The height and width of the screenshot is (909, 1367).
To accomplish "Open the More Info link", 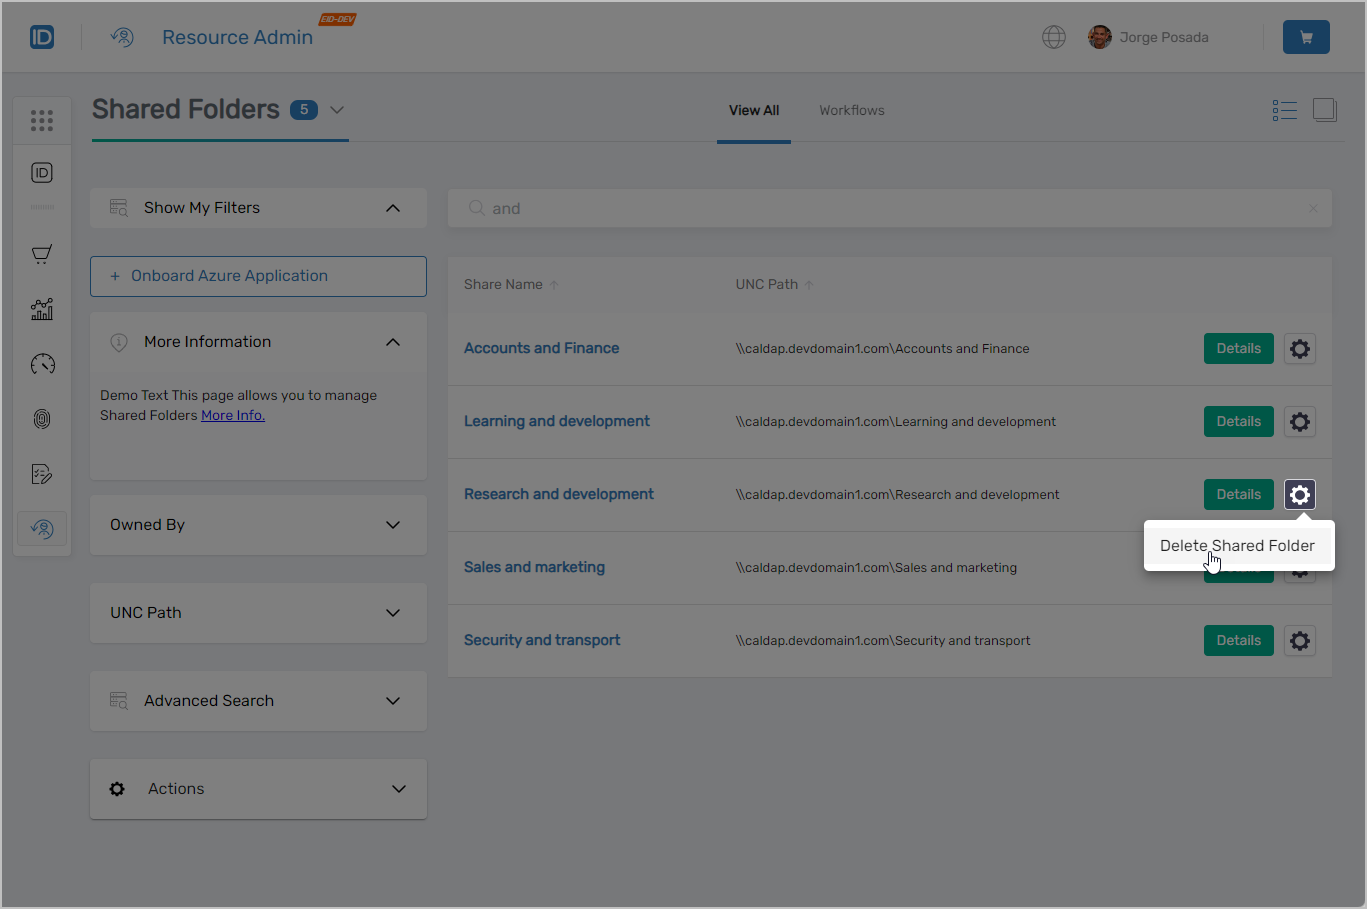I will (x=232, y=414).
